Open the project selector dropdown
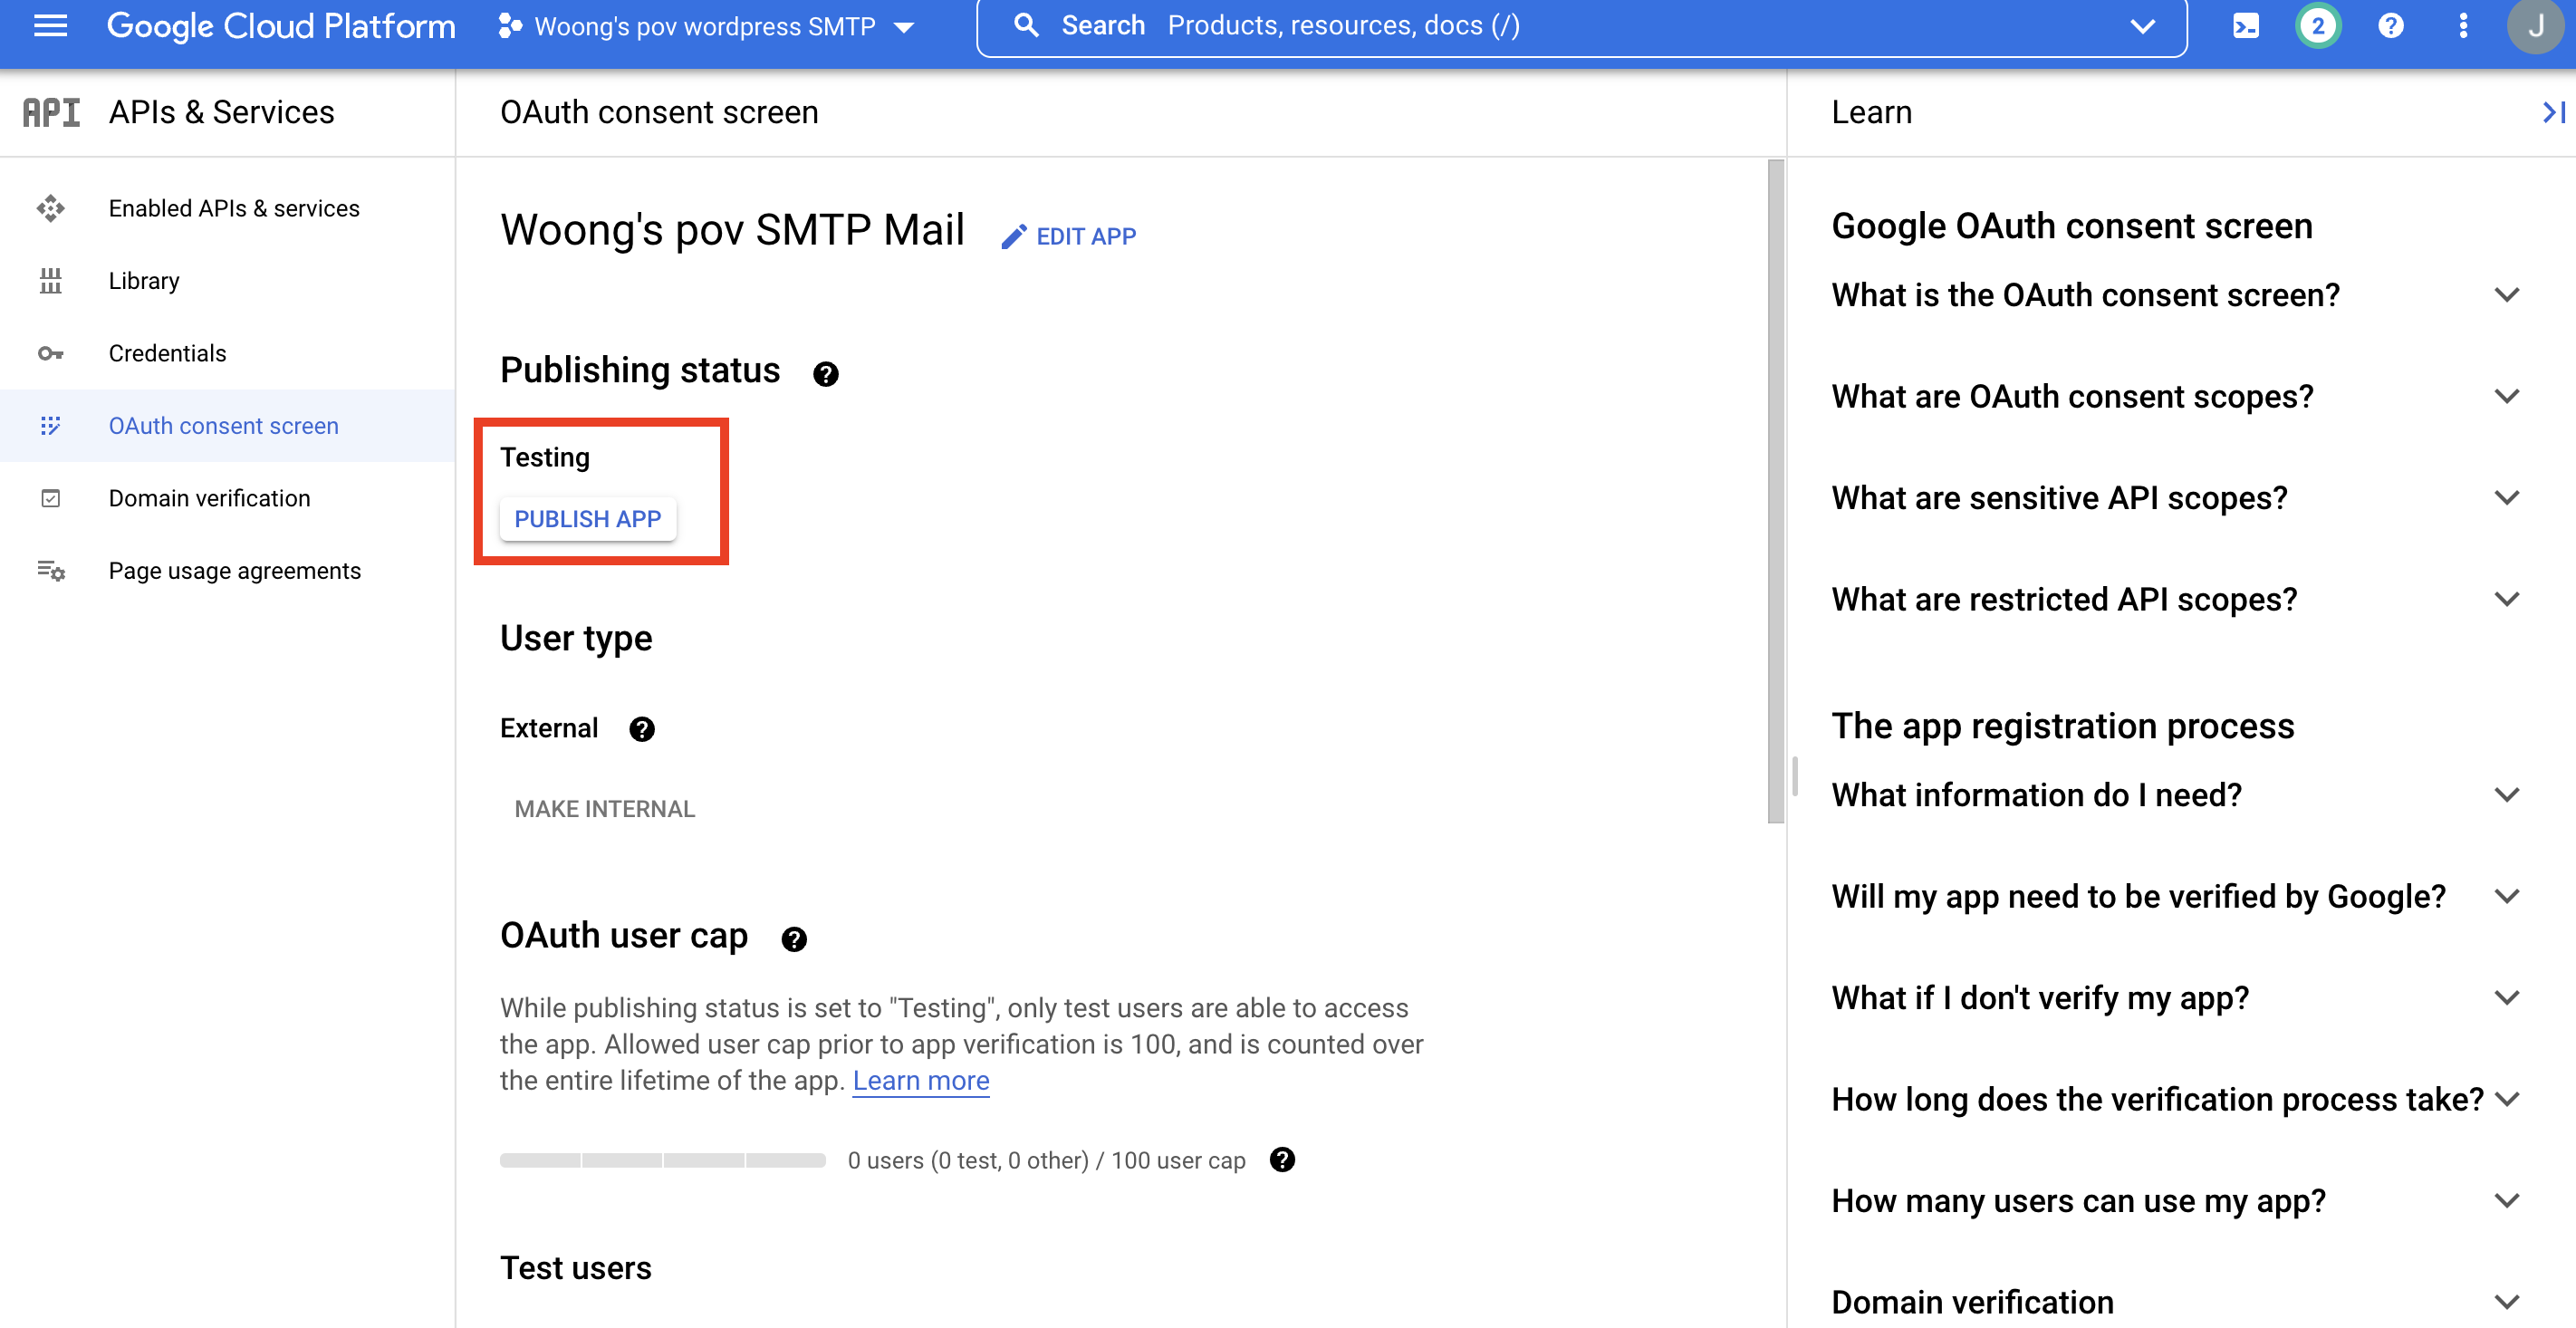This screenshot has width=2576, height=1328. point(706,26)
